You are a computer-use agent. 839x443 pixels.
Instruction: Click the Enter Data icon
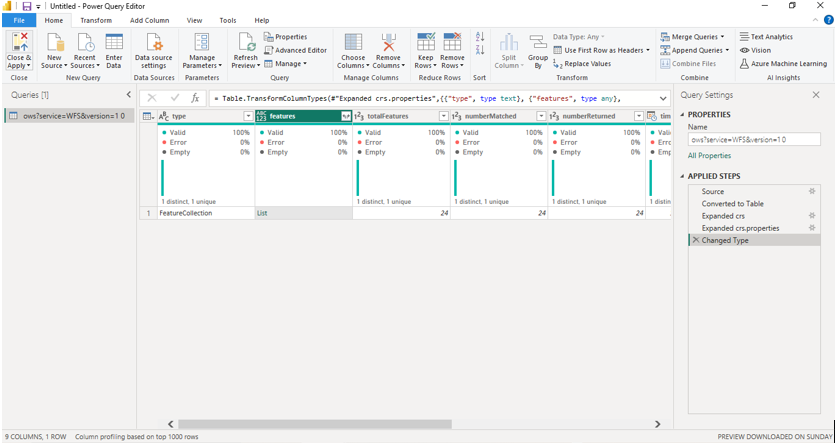tap(114, 42)
